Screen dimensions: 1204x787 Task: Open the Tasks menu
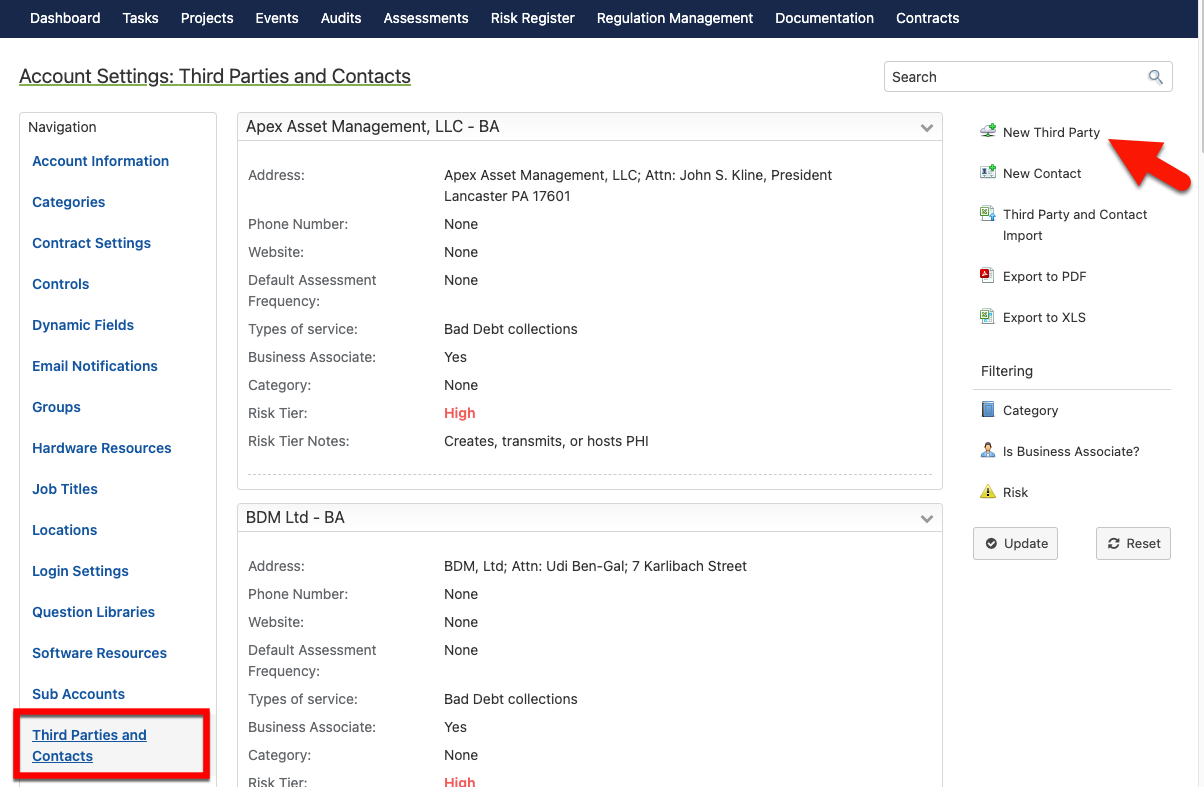coord(140,18)
